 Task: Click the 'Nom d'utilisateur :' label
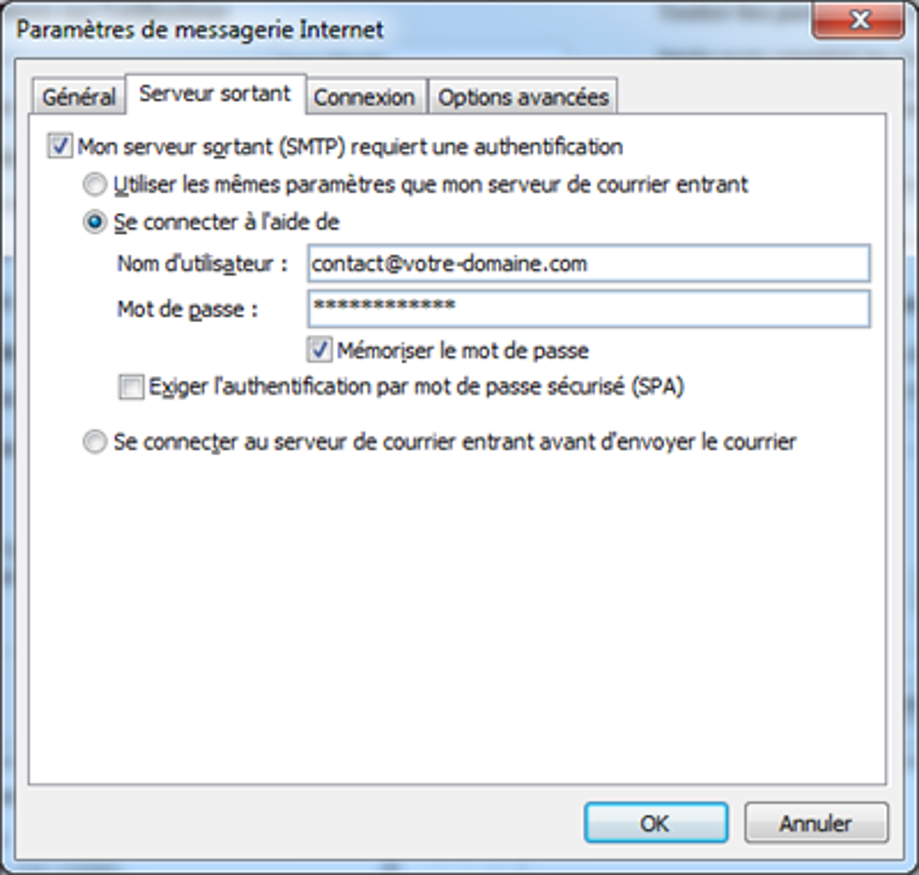(x=203, y=264)
